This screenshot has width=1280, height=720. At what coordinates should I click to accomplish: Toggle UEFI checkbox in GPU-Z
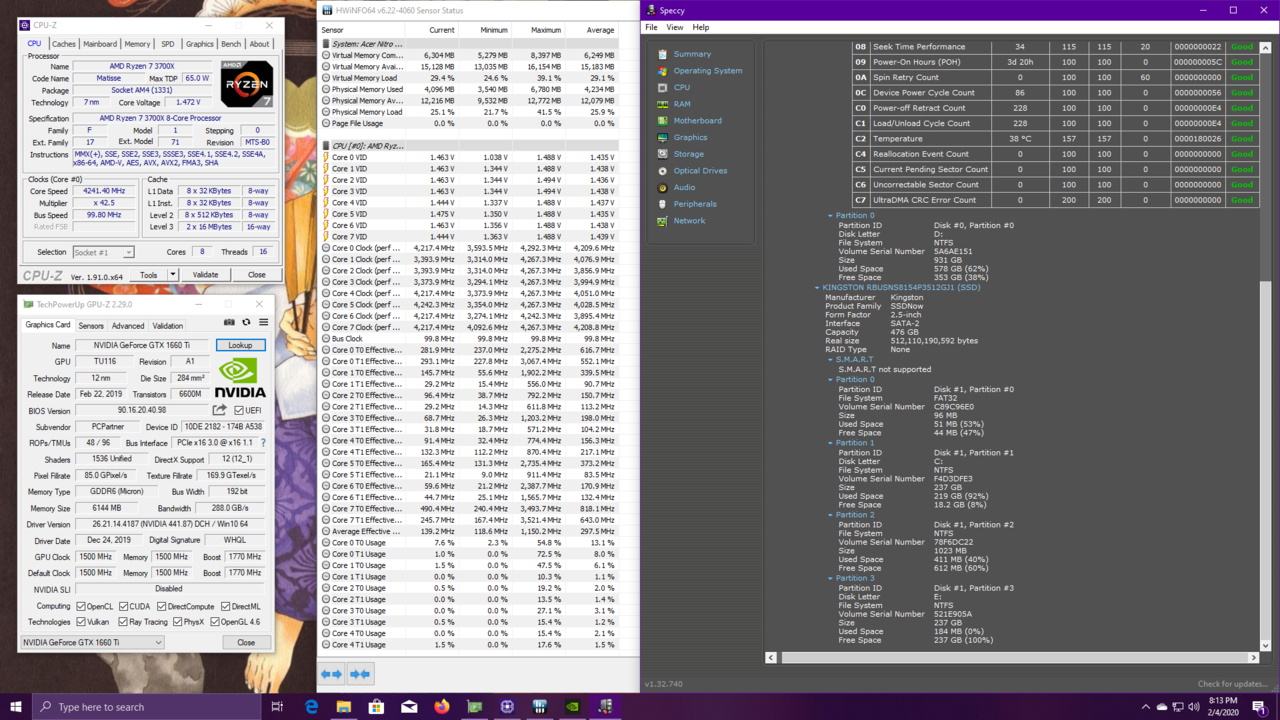tap(239, 410)
